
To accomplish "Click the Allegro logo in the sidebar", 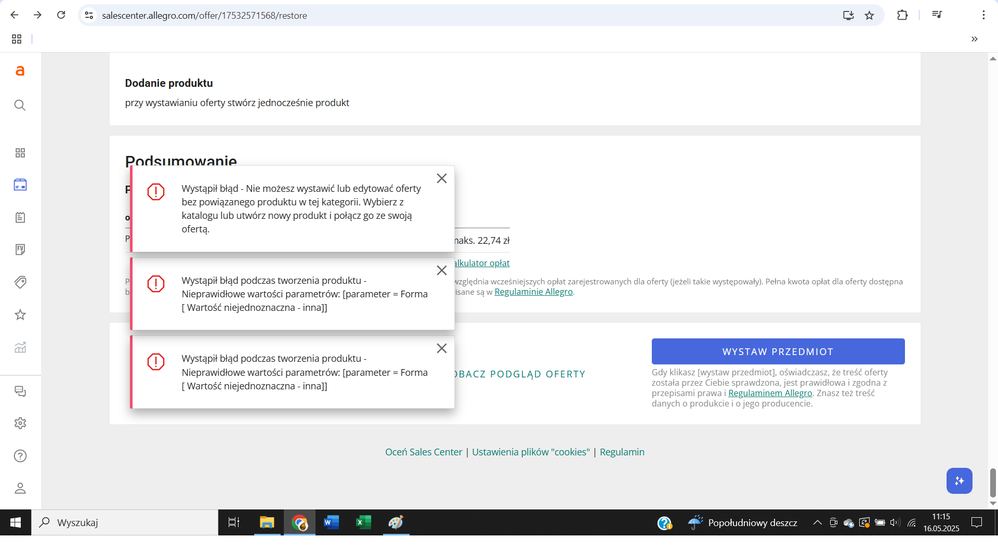I will tap(20, 71).
